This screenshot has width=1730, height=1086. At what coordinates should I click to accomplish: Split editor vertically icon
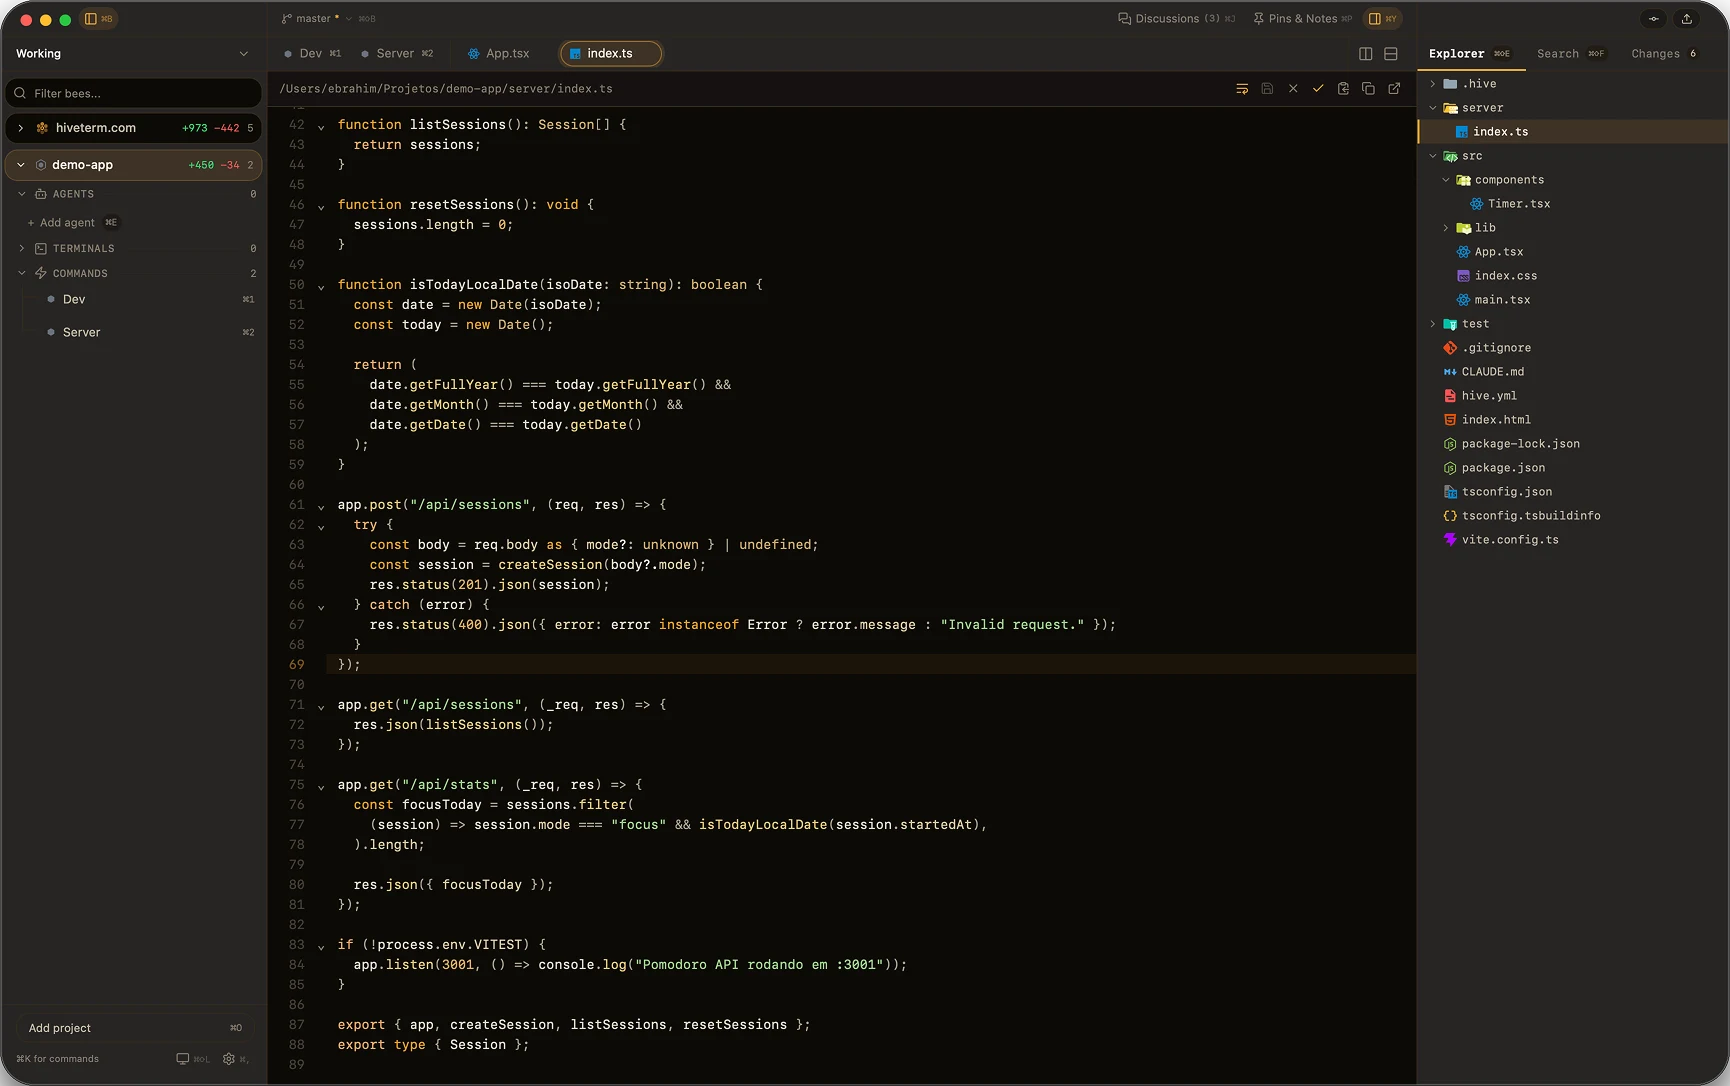click(1366, 54)
